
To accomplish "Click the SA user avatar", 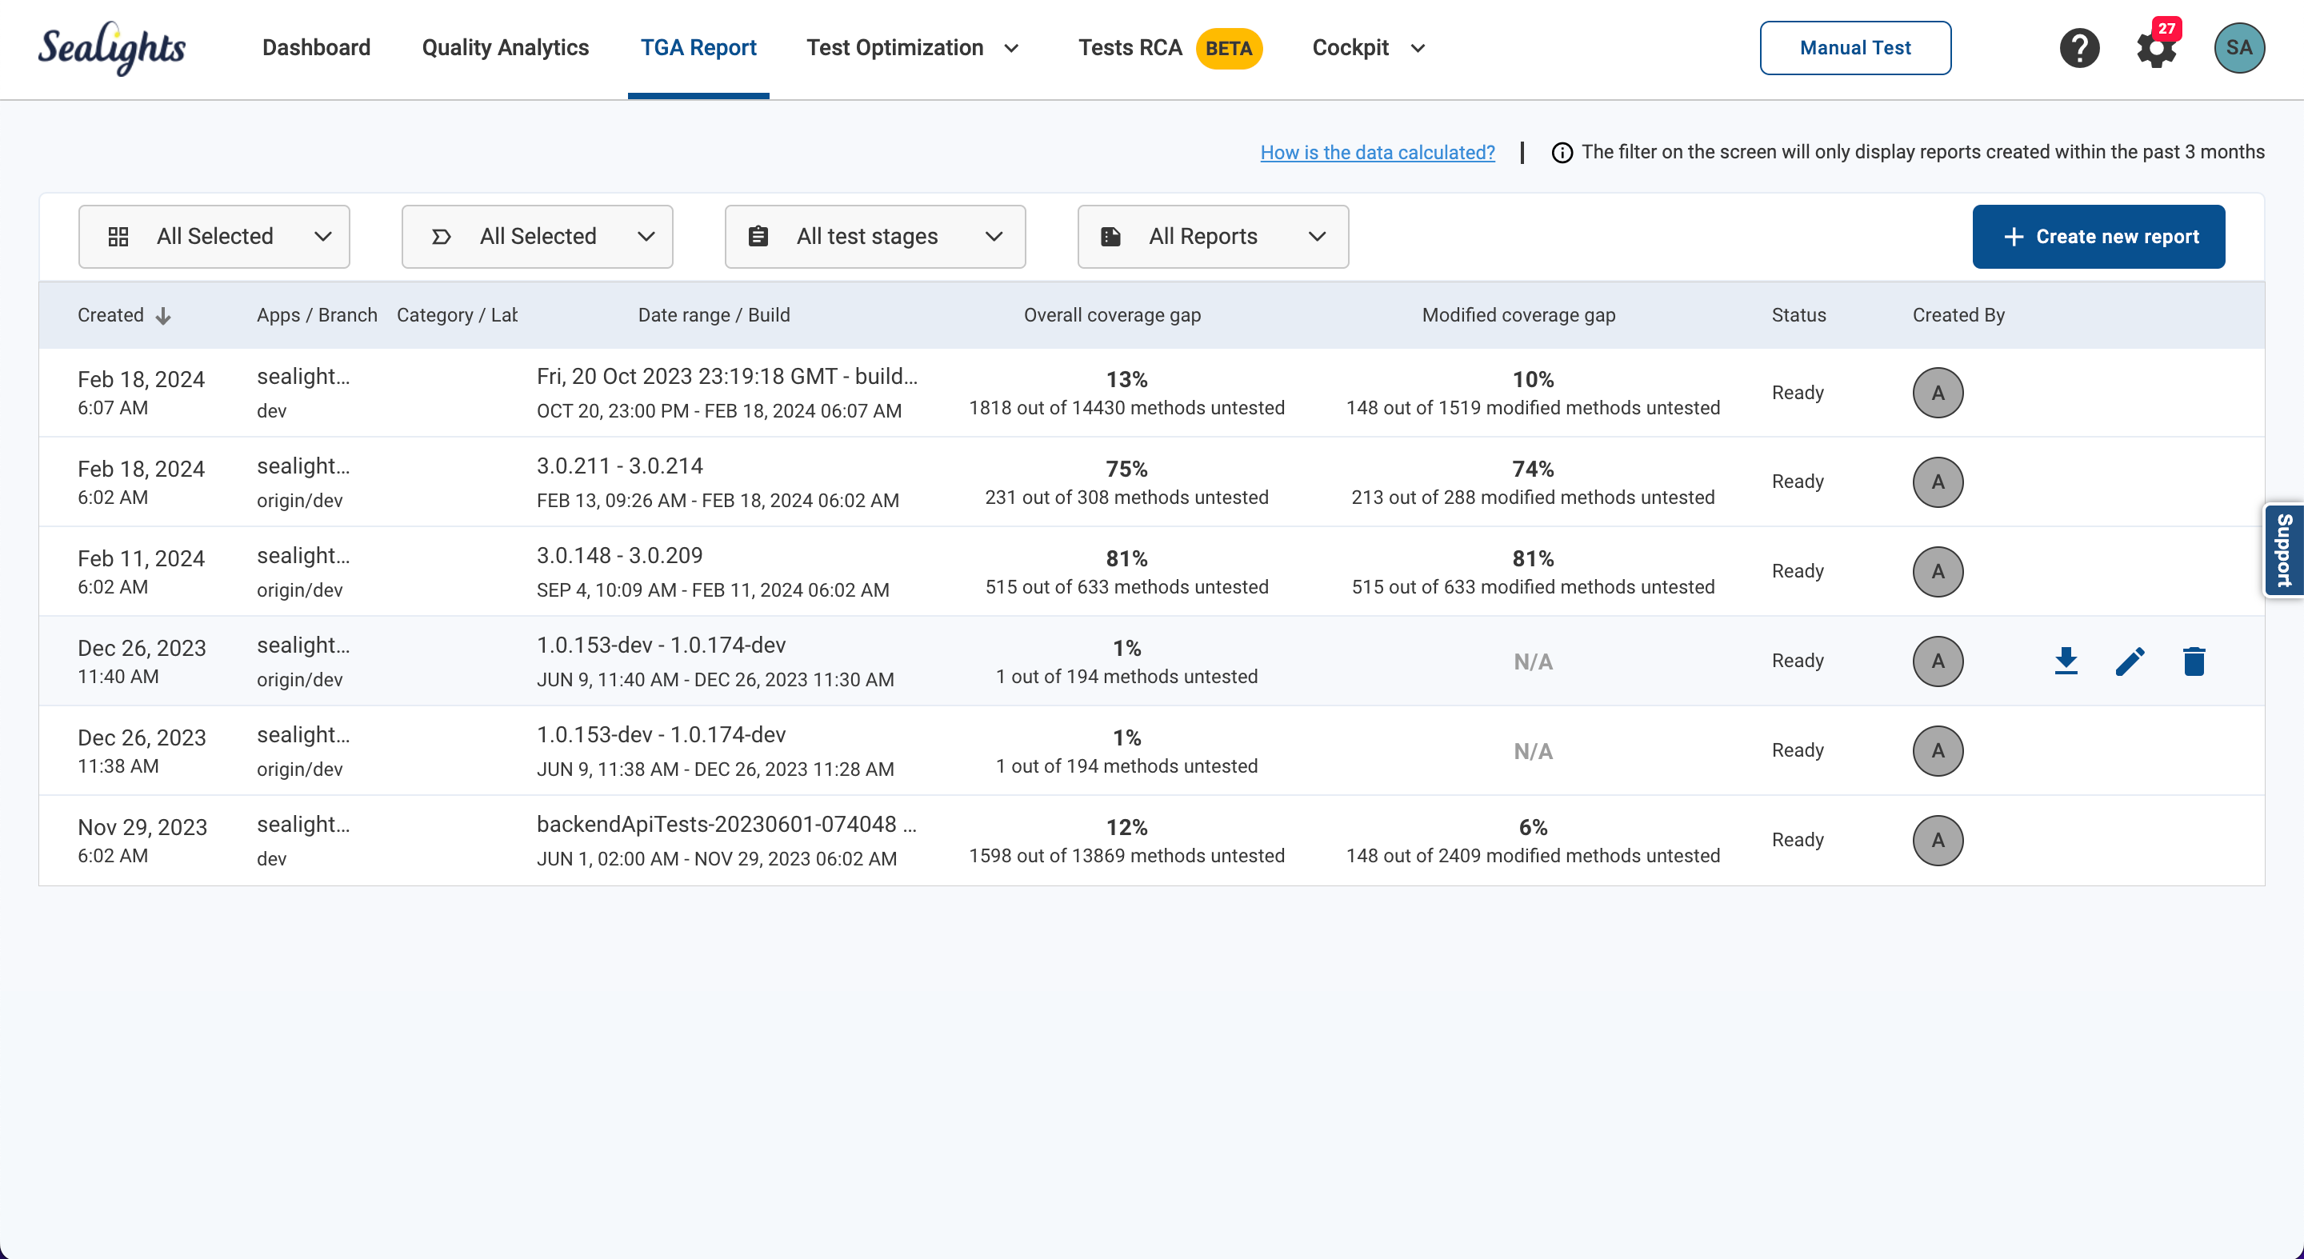I will (x=2239, y=48).
